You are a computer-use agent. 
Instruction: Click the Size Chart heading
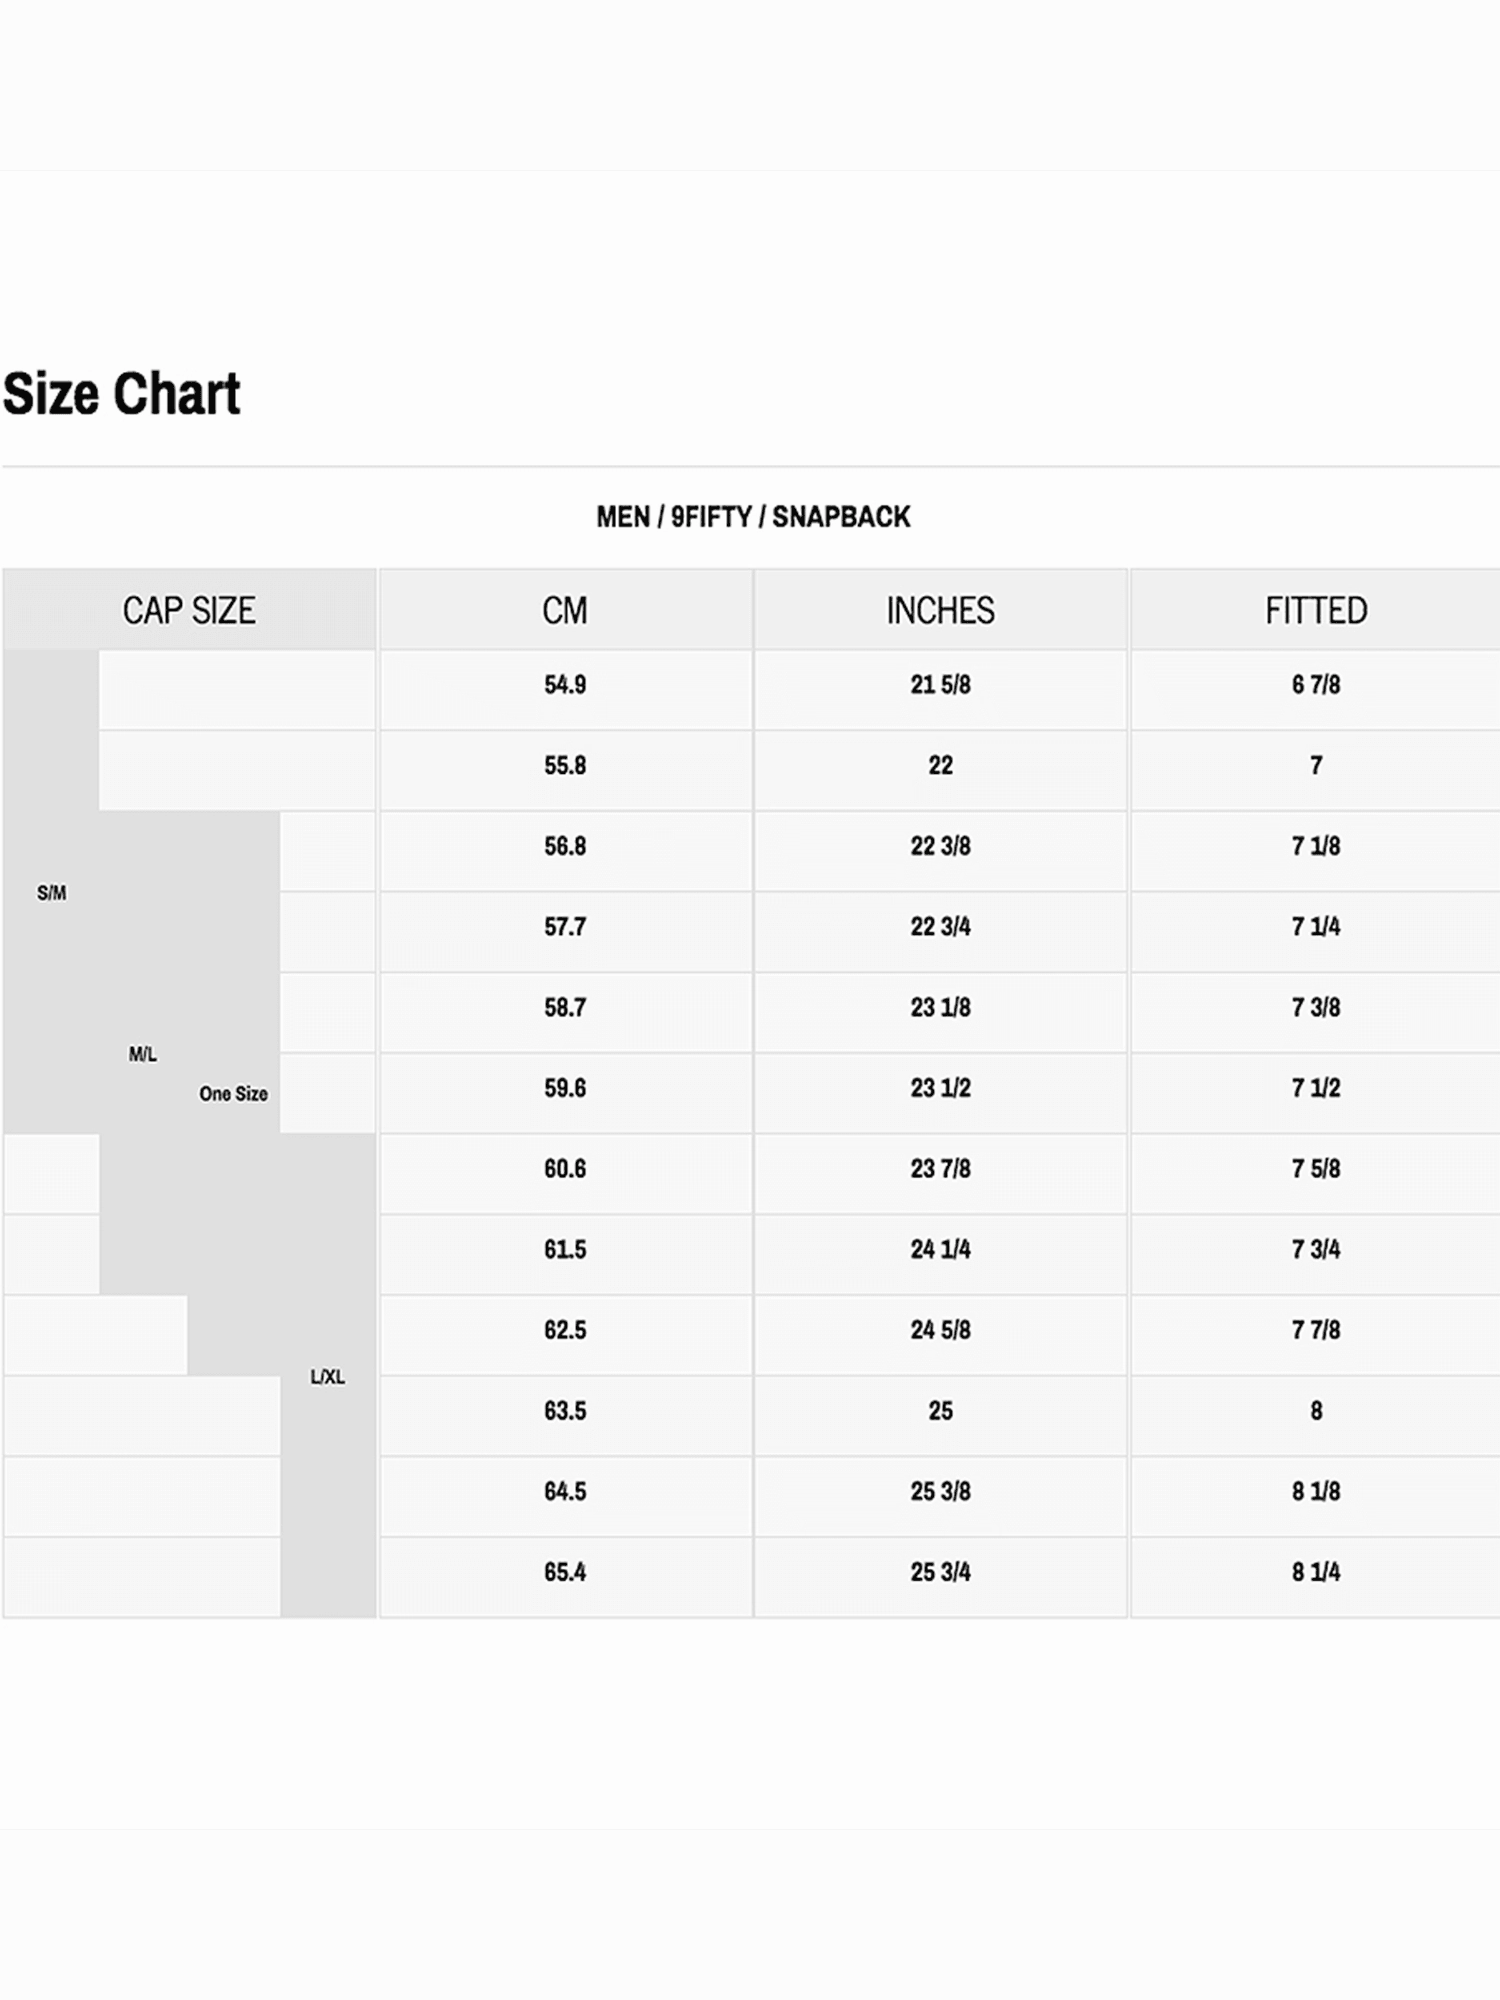point(121,393)
